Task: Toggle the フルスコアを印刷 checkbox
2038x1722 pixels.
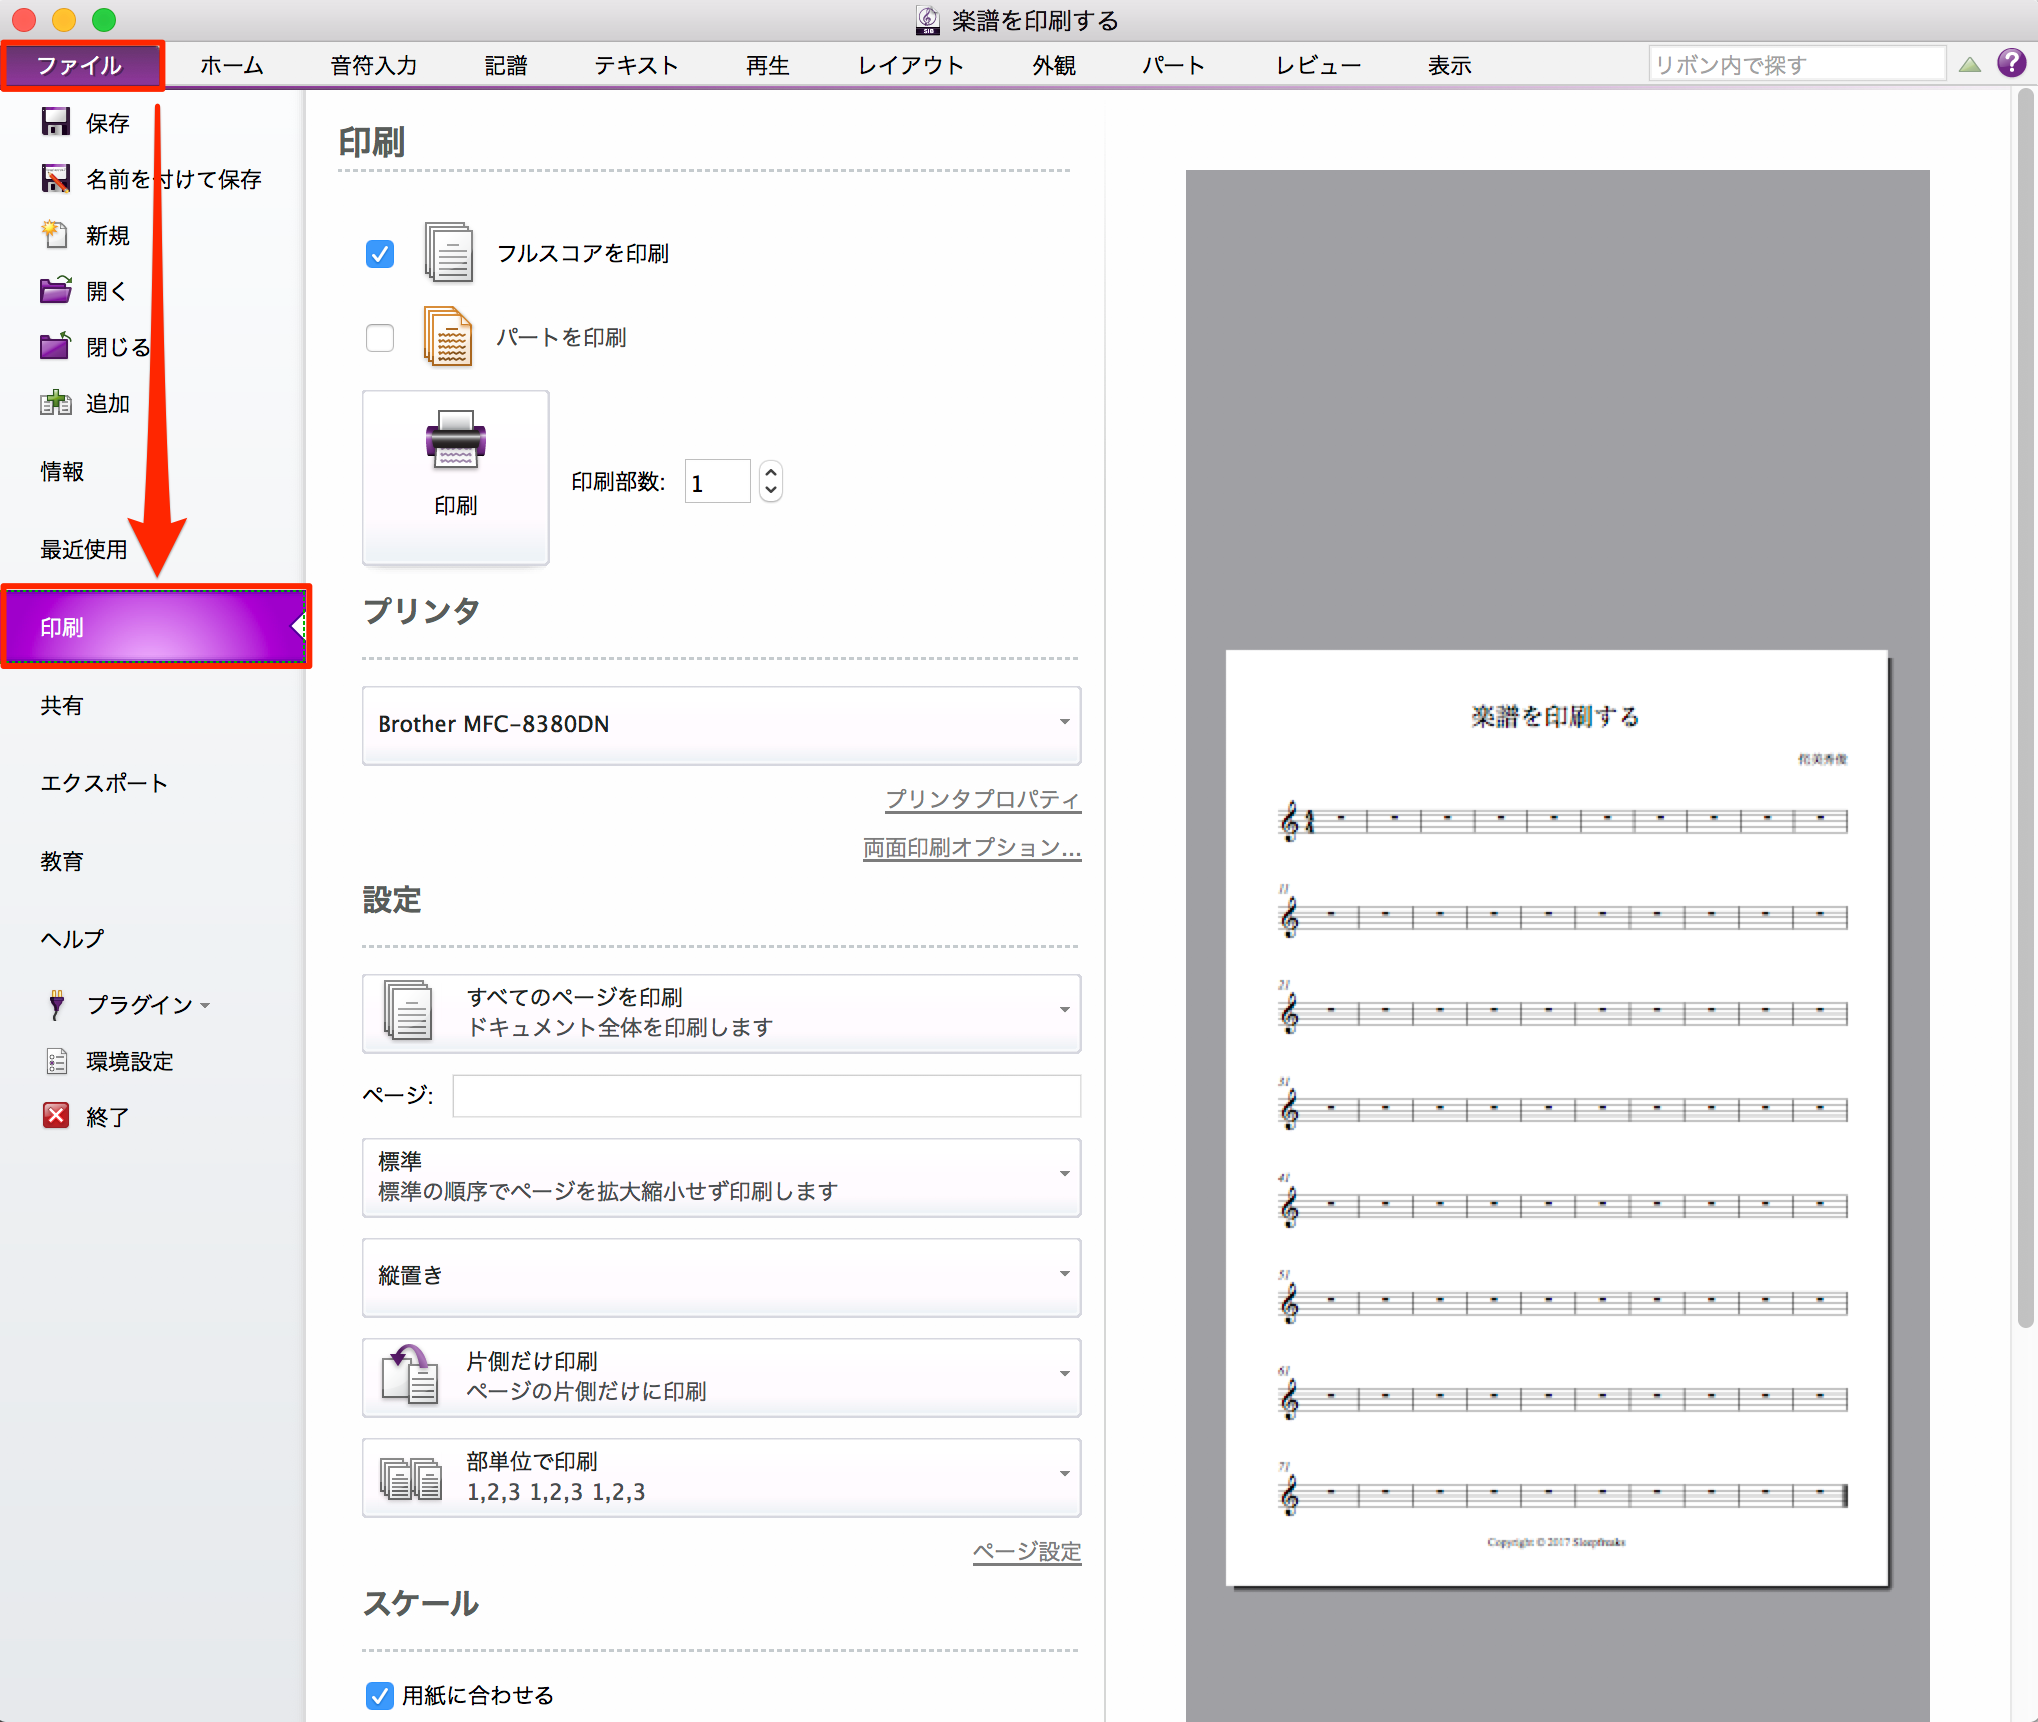Action: [380, 253]
